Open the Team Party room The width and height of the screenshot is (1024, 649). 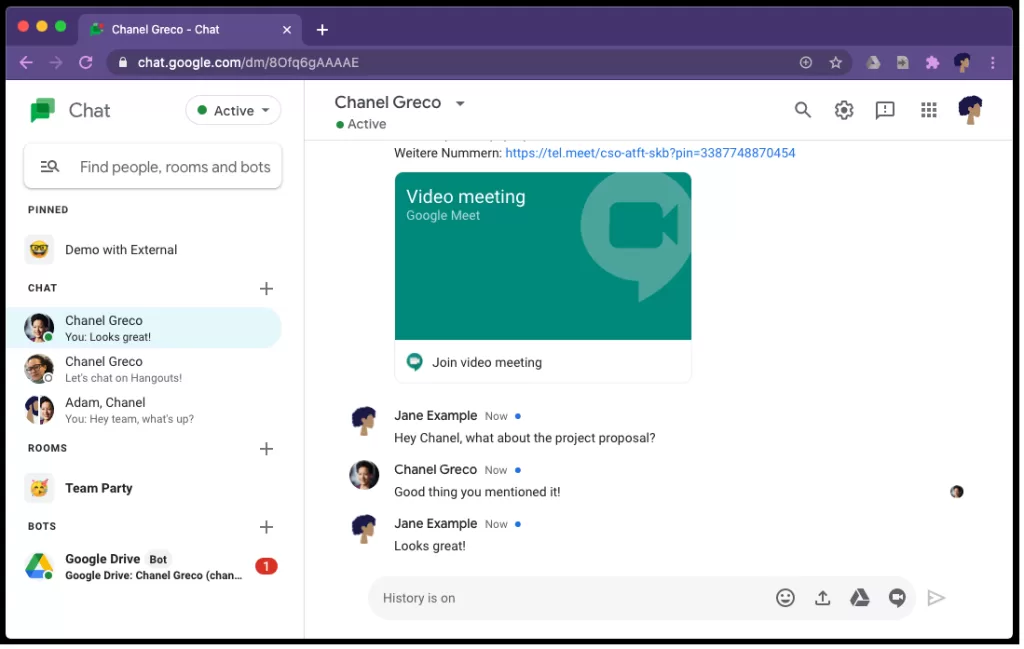pos(99,488)
